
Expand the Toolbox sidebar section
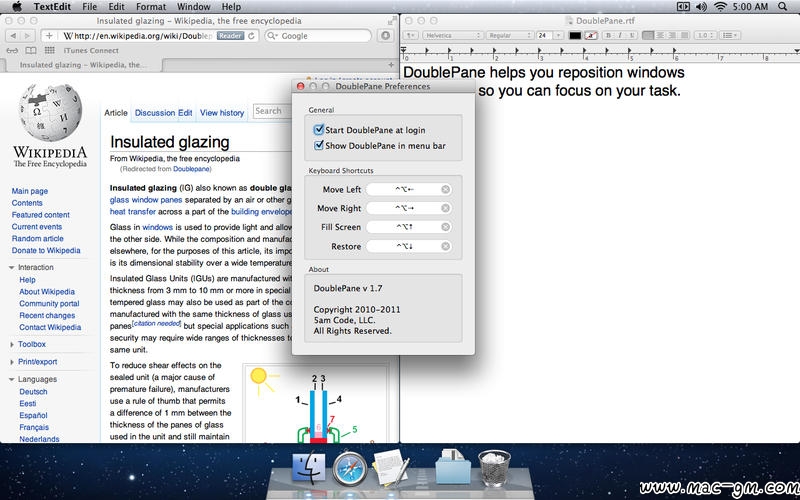point(12,344)
